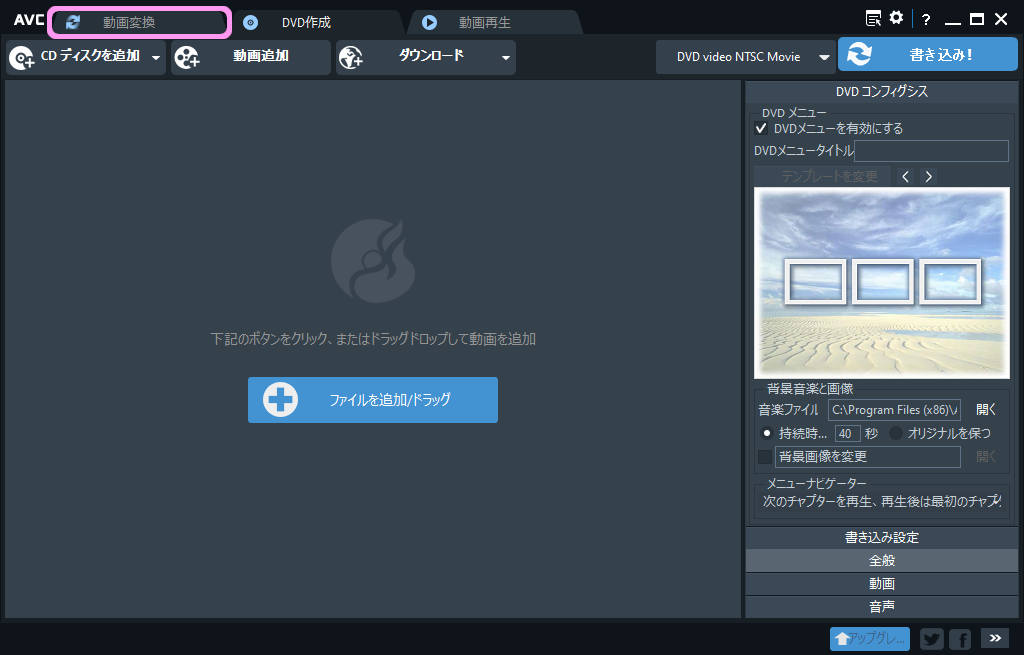
Task: Click the 開く link next to 音楽ファイル
Action: (990, 409)
